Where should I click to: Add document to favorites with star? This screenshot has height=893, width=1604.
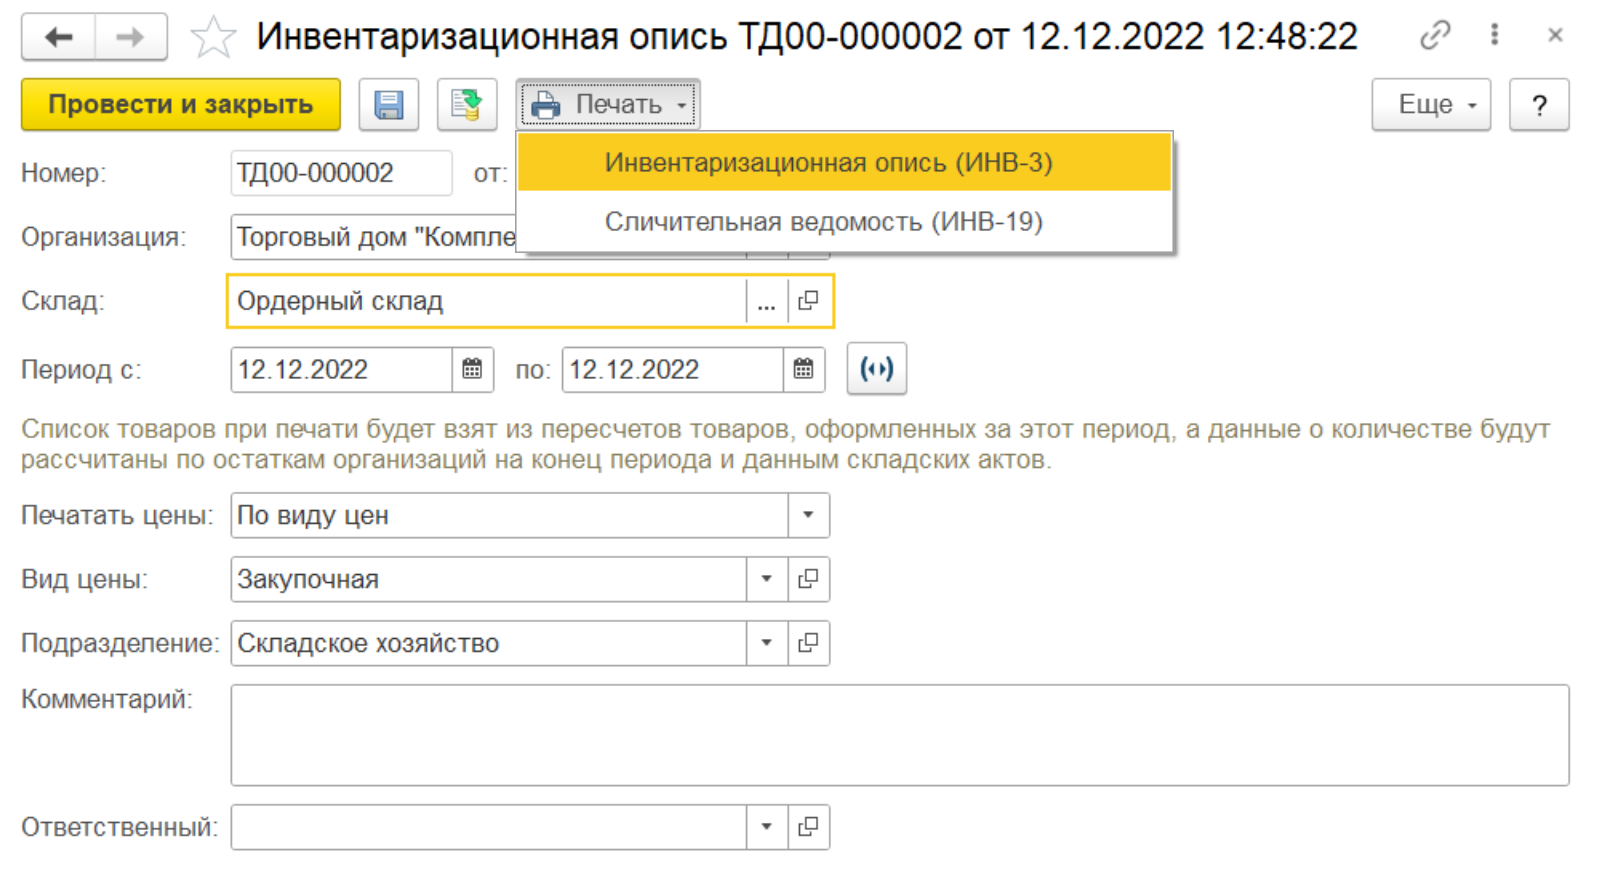(x=213, y=38)
